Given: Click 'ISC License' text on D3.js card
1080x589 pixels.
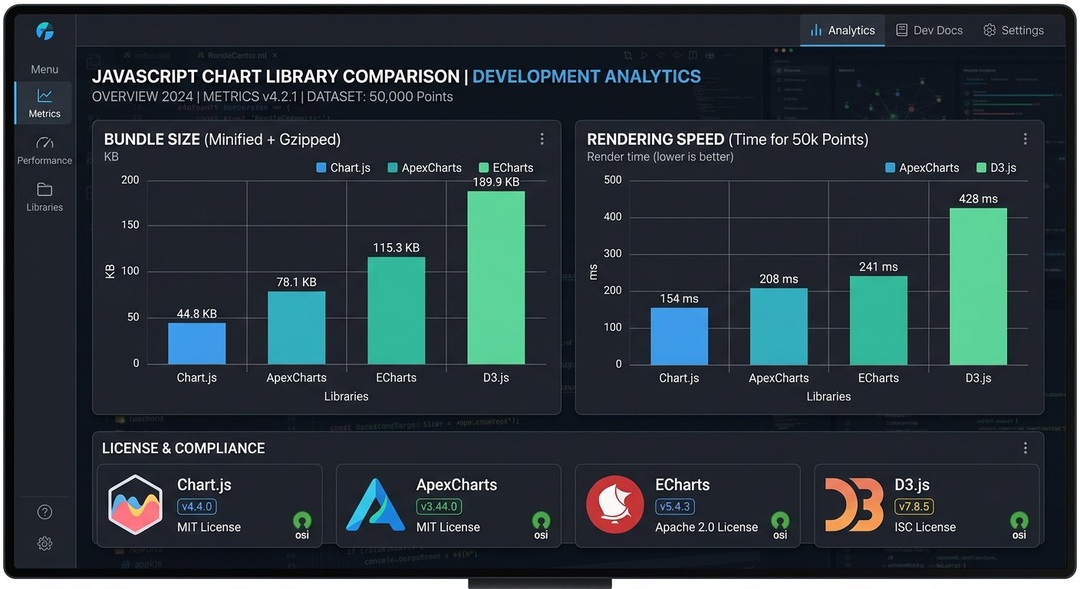Looking at the screenshot, I should coord(925,527).
